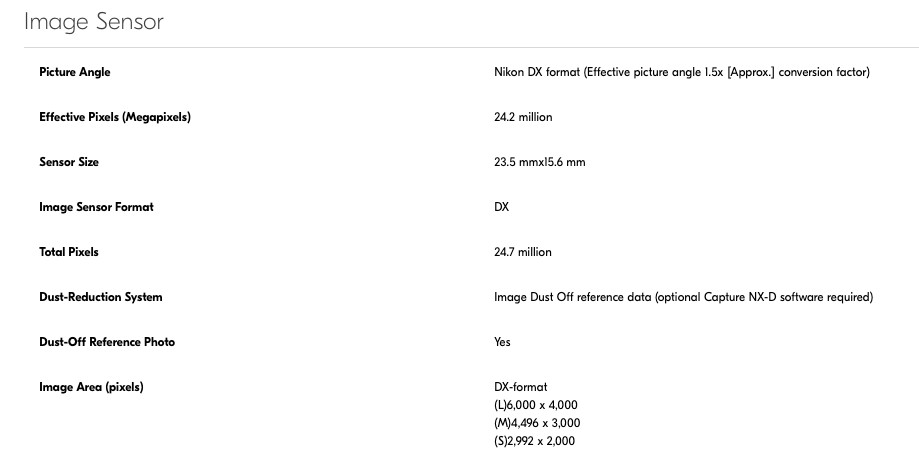Viewport: 919px width, 475px height.
Task: Click the DX sensor format value
Action: 502,207
